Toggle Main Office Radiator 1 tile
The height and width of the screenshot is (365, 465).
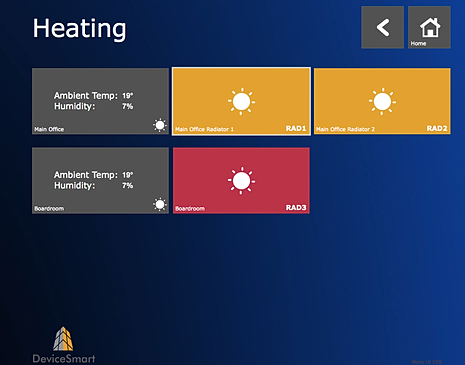241,101
